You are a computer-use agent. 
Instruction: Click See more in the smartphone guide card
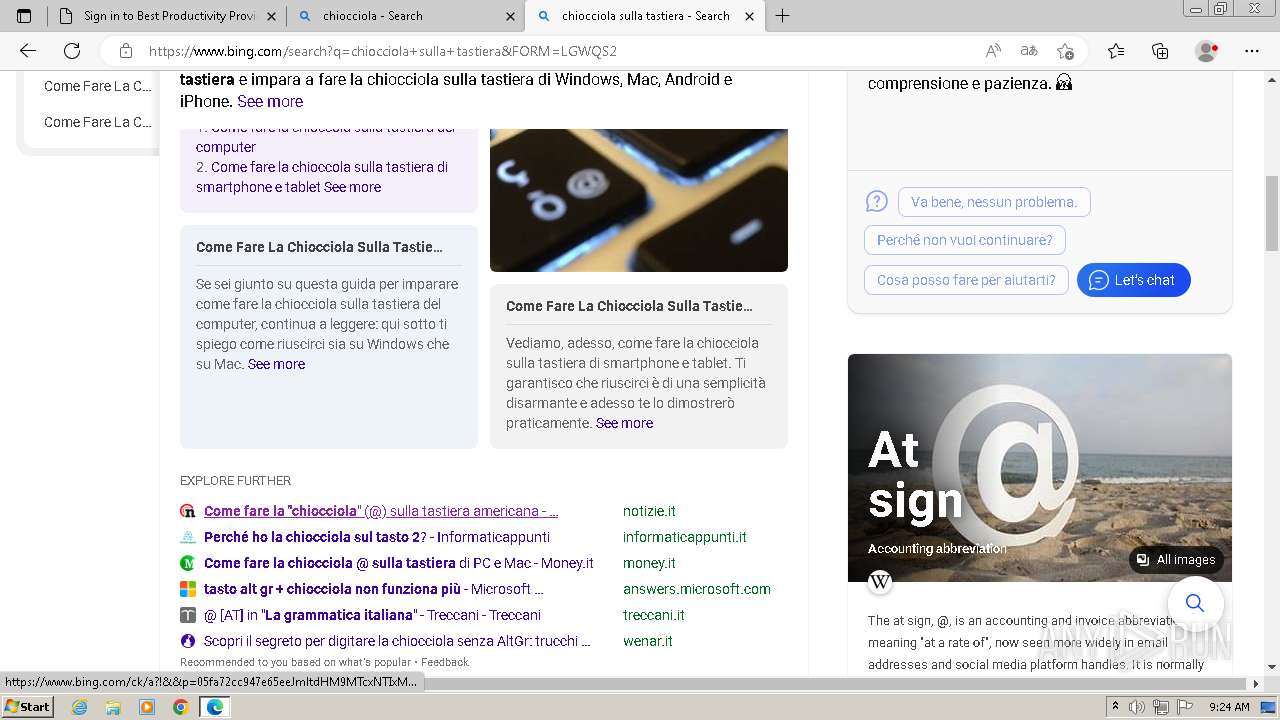click(x=624, y=423)
